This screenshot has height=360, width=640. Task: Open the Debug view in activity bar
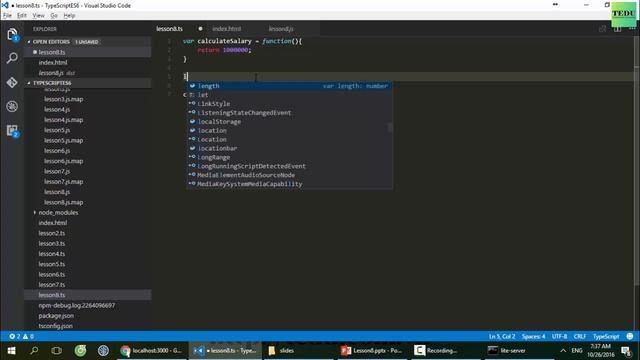[x=12, y=107]
